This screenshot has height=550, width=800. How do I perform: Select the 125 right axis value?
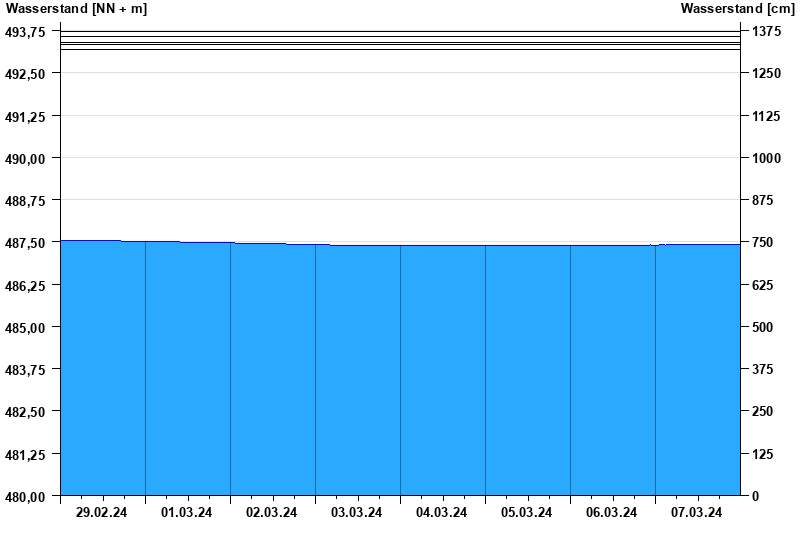tap(762, 454)
